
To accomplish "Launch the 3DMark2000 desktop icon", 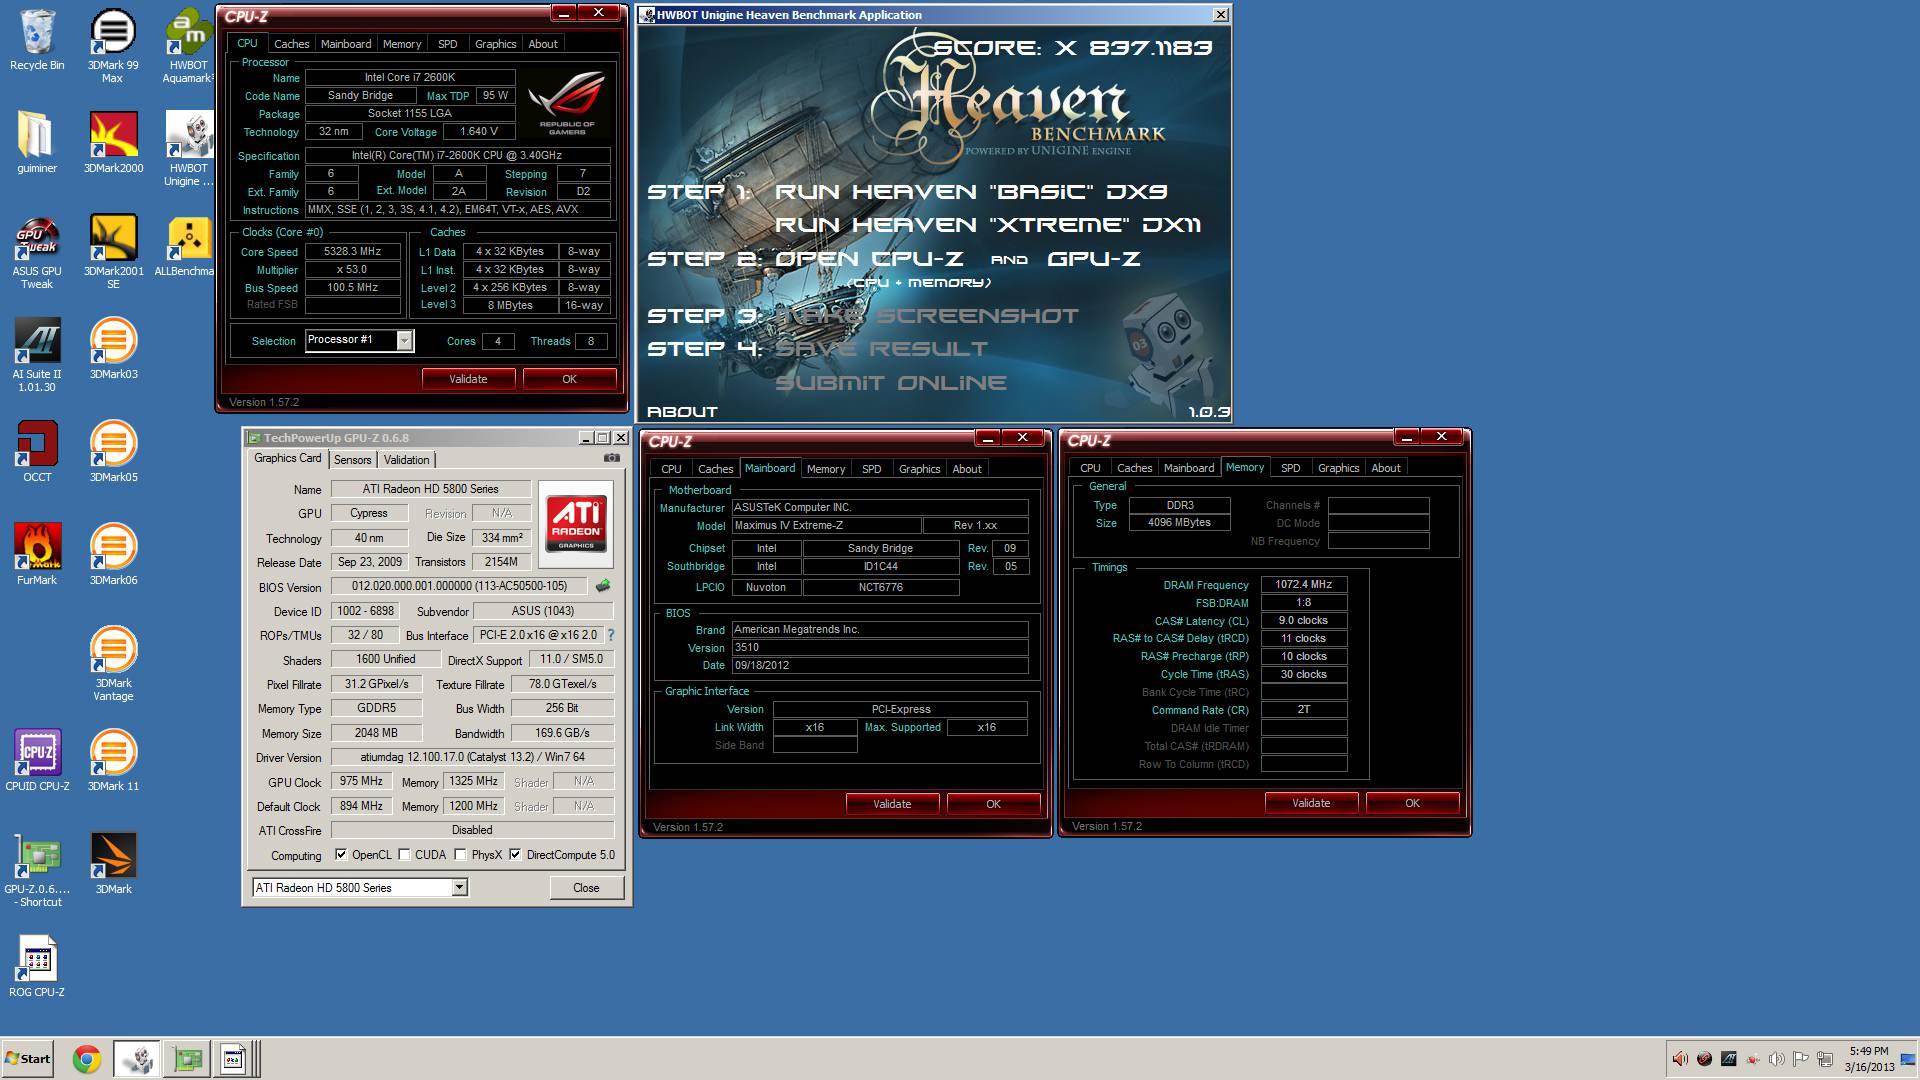I will click(113, 142).
